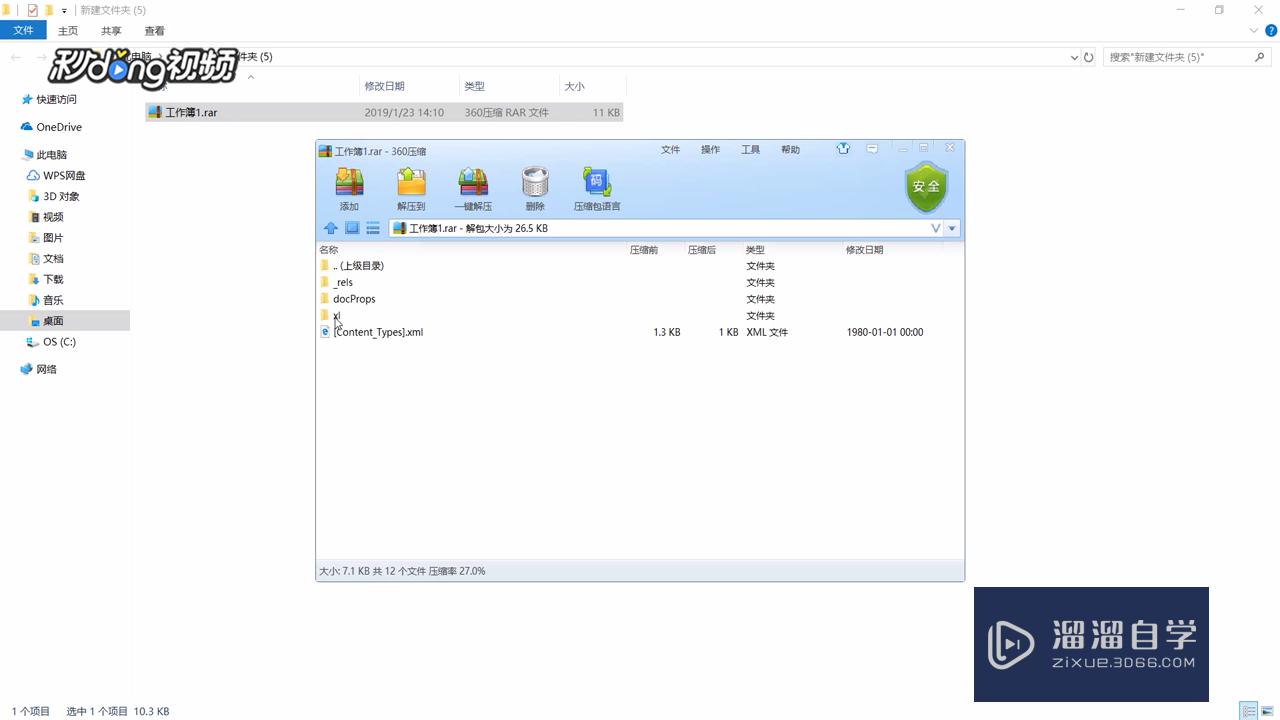This screenshot has width=1280, height=720.
Task: Click the Explorer search magnifier icon
Action: pos(1260,57)
